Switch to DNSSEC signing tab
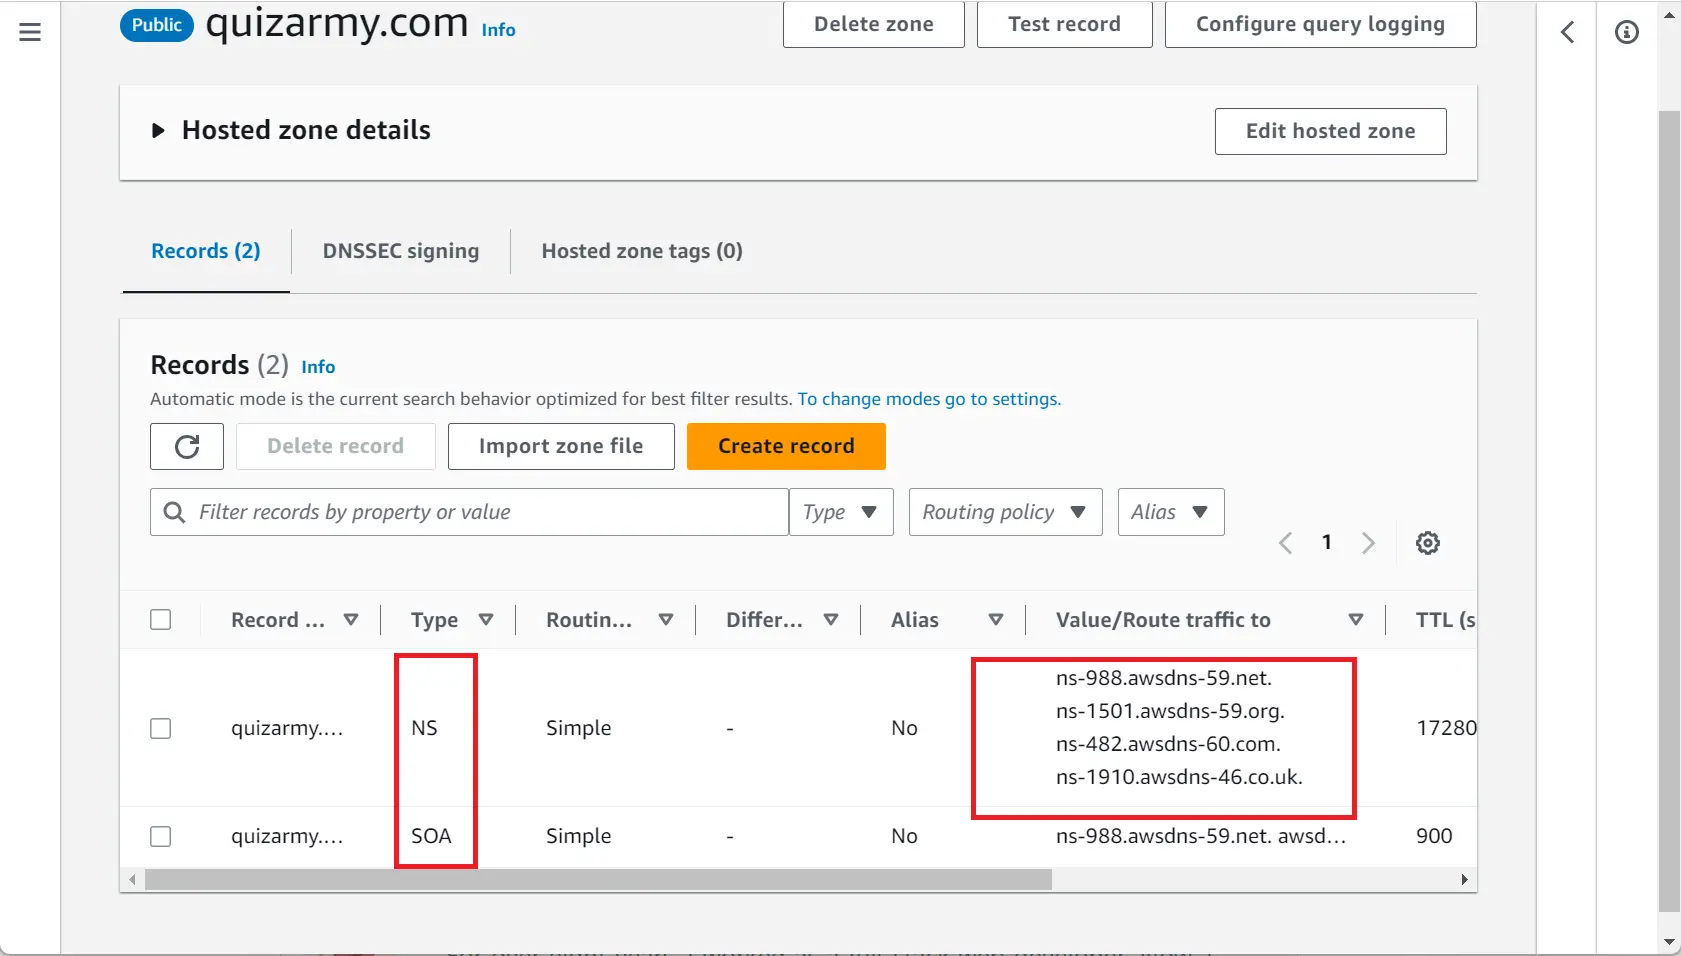The width and height of the screenshot is (1681, 956). tap(401, 251)
